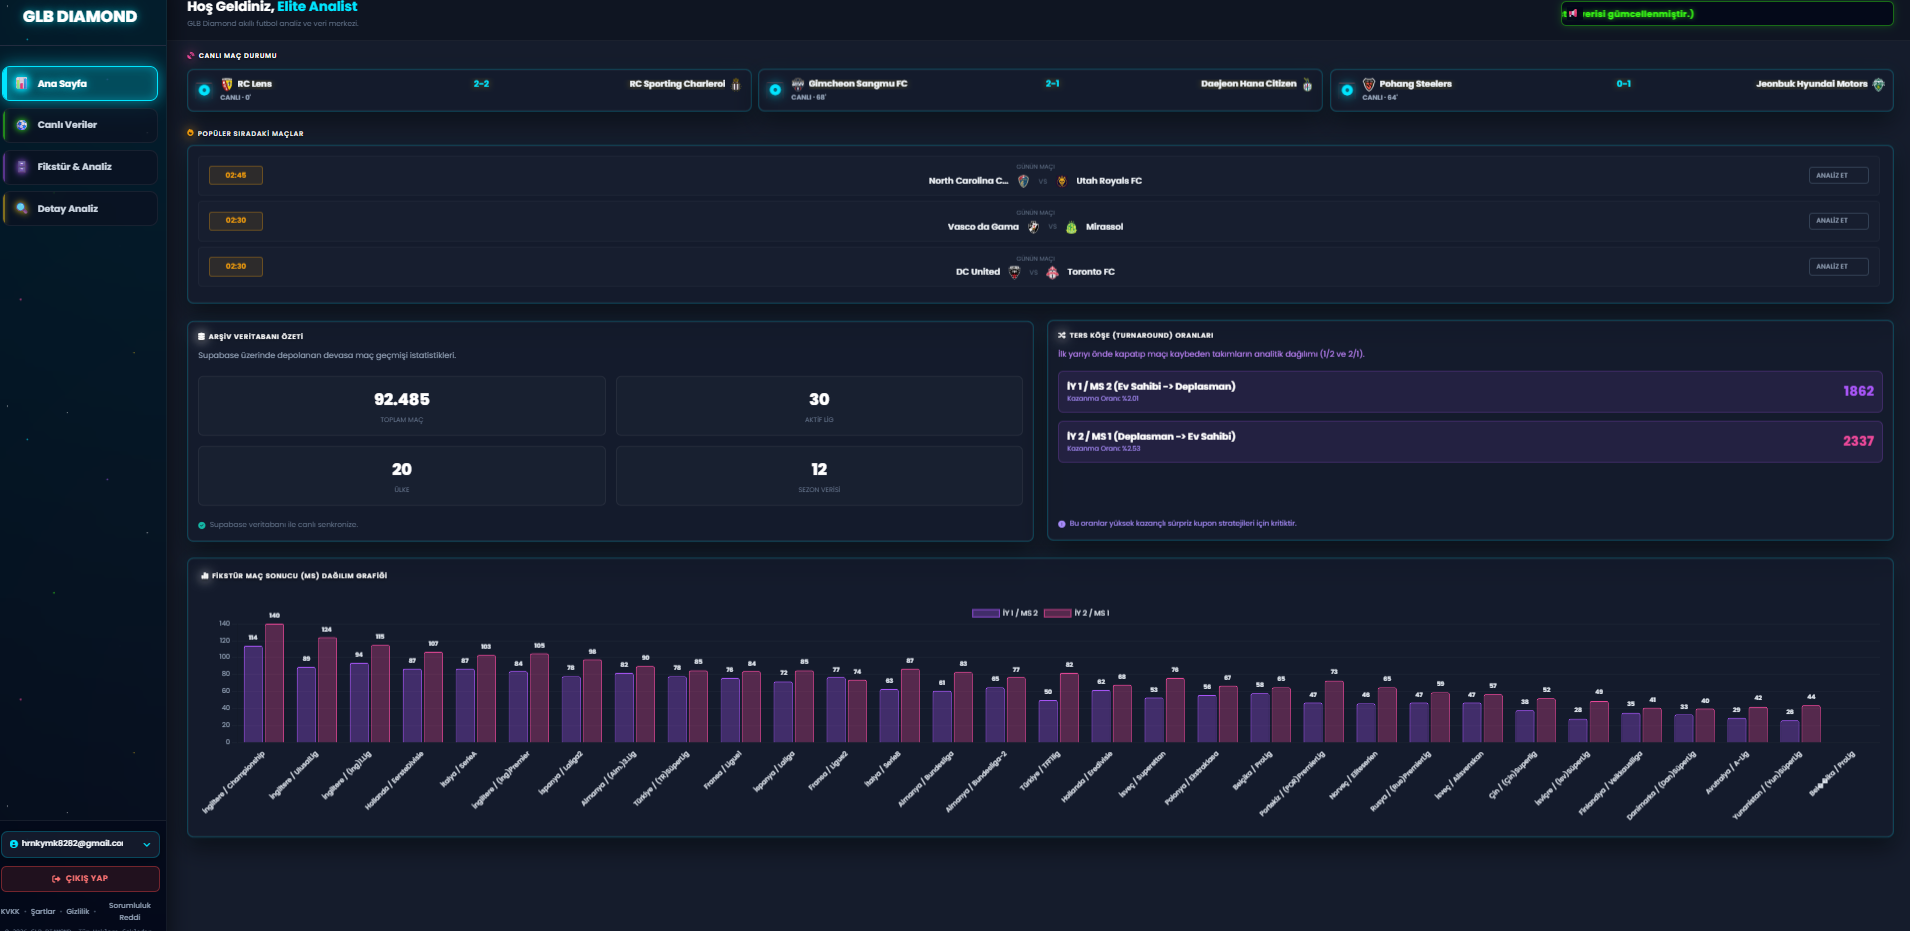Click the Mirassol team name
The height and width of the screenshot is (931, 1910).
(x=1105, y=227)
